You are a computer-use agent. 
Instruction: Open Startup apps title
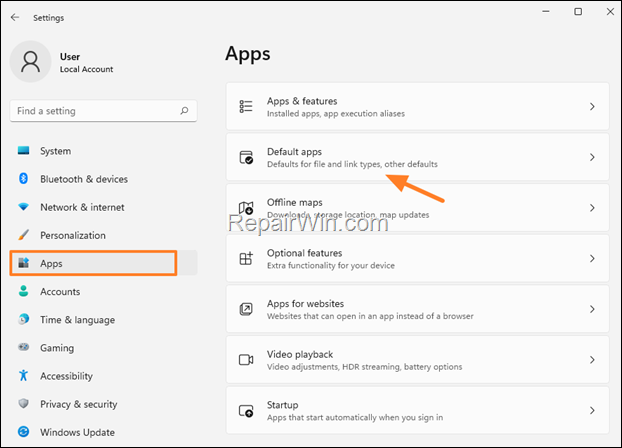click(x=282, y=405)
